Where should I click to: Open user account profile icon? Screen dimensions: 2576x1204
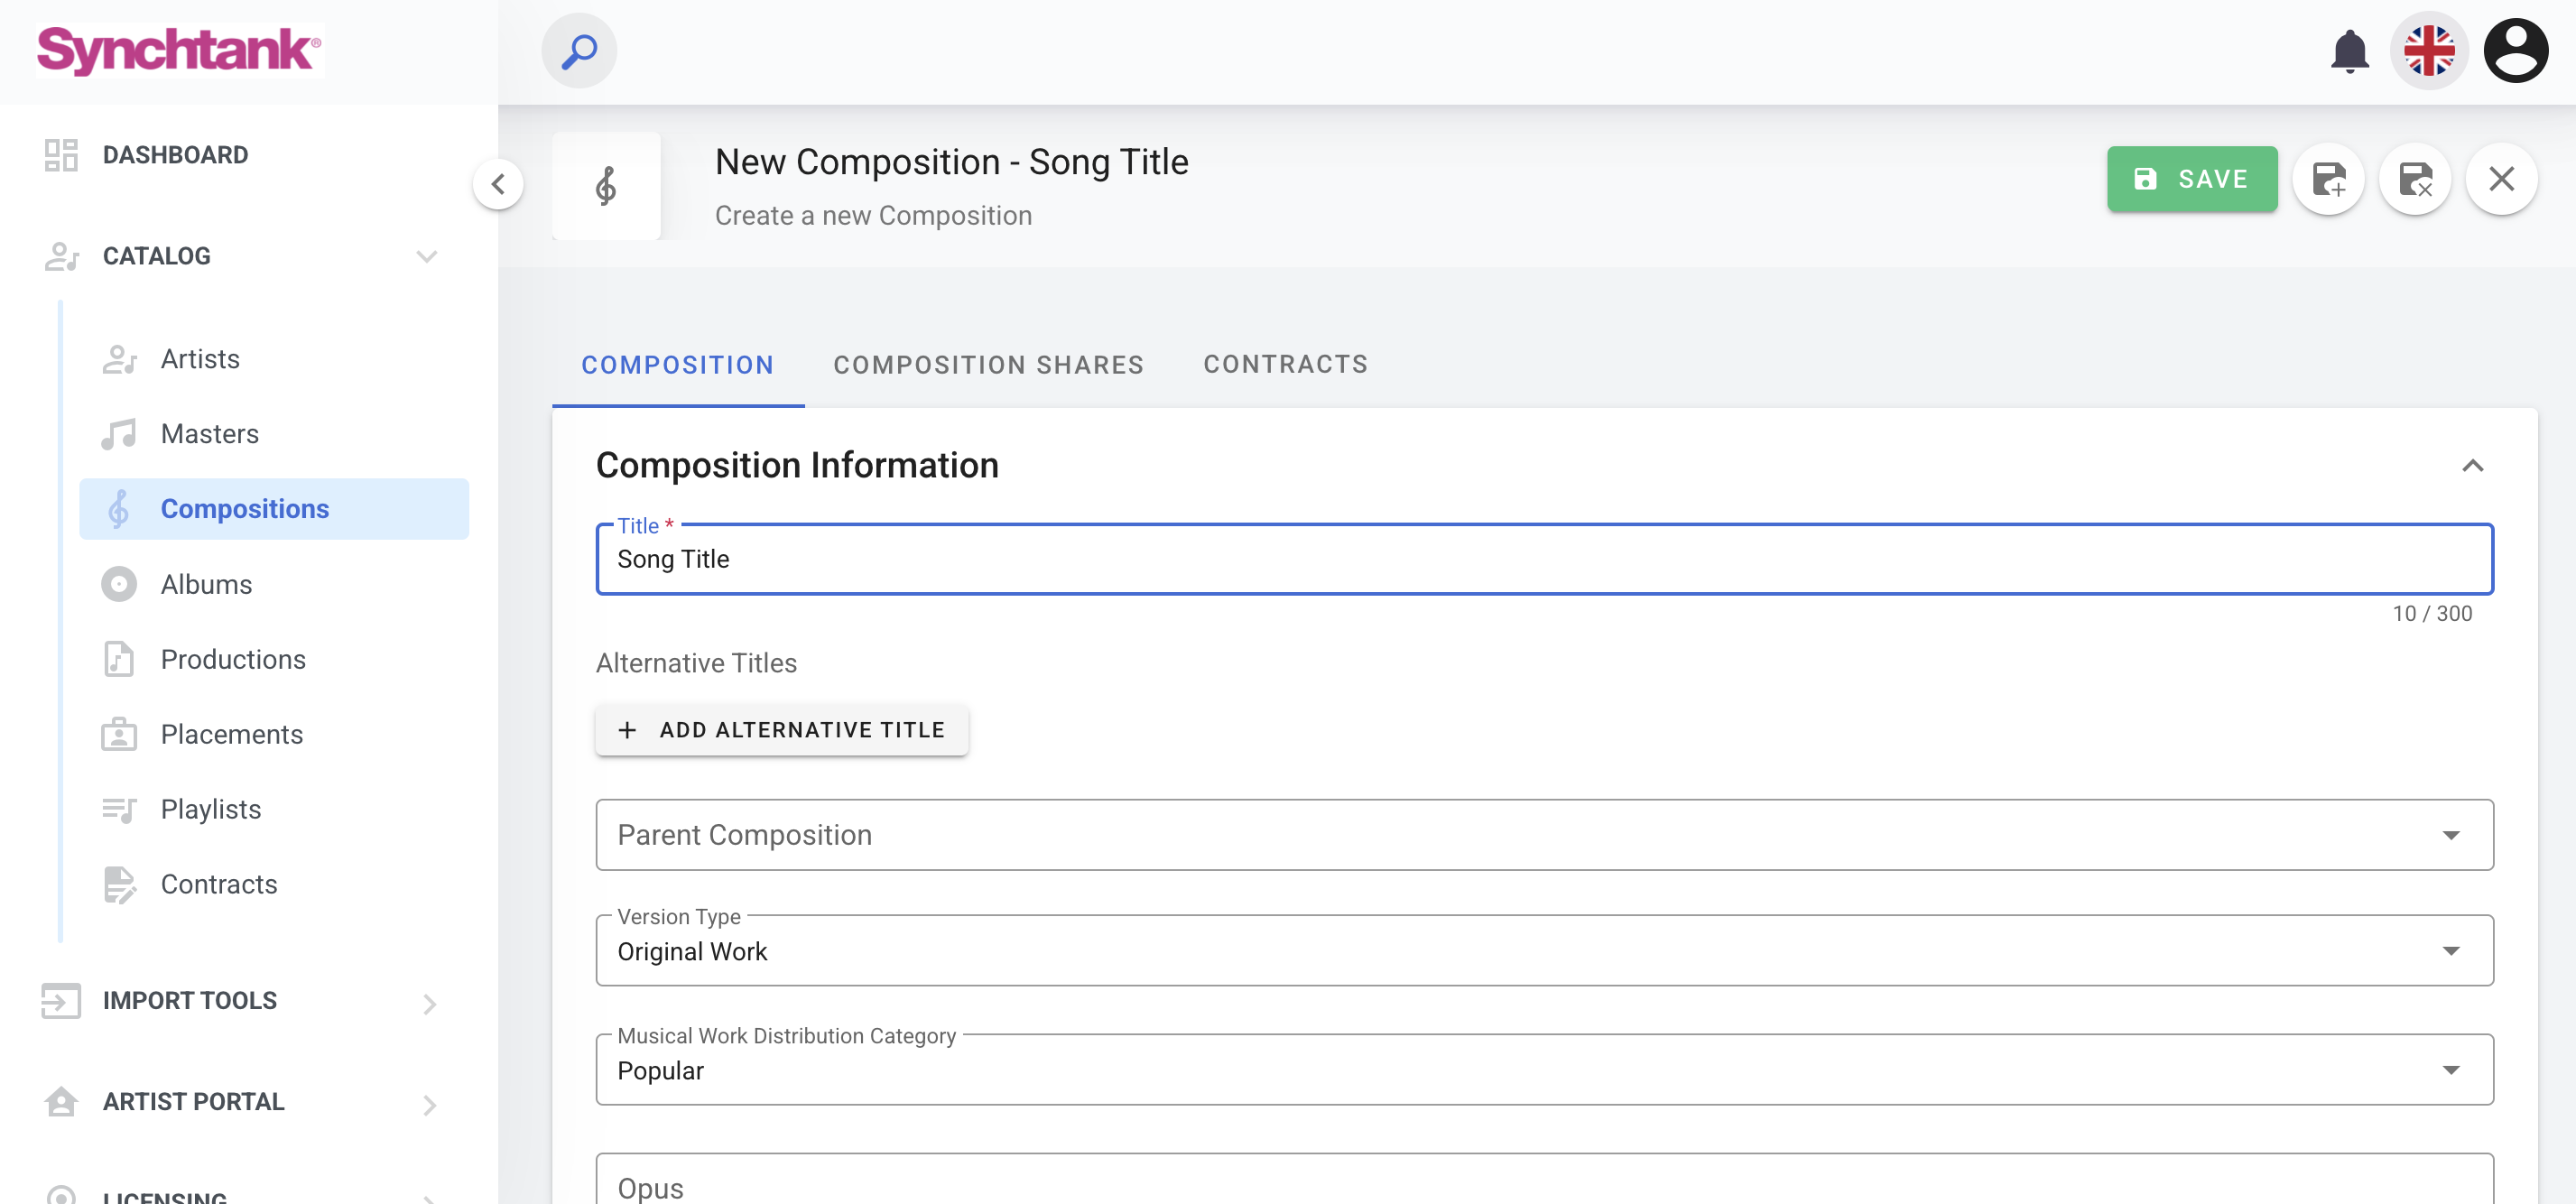(2515, 51)
